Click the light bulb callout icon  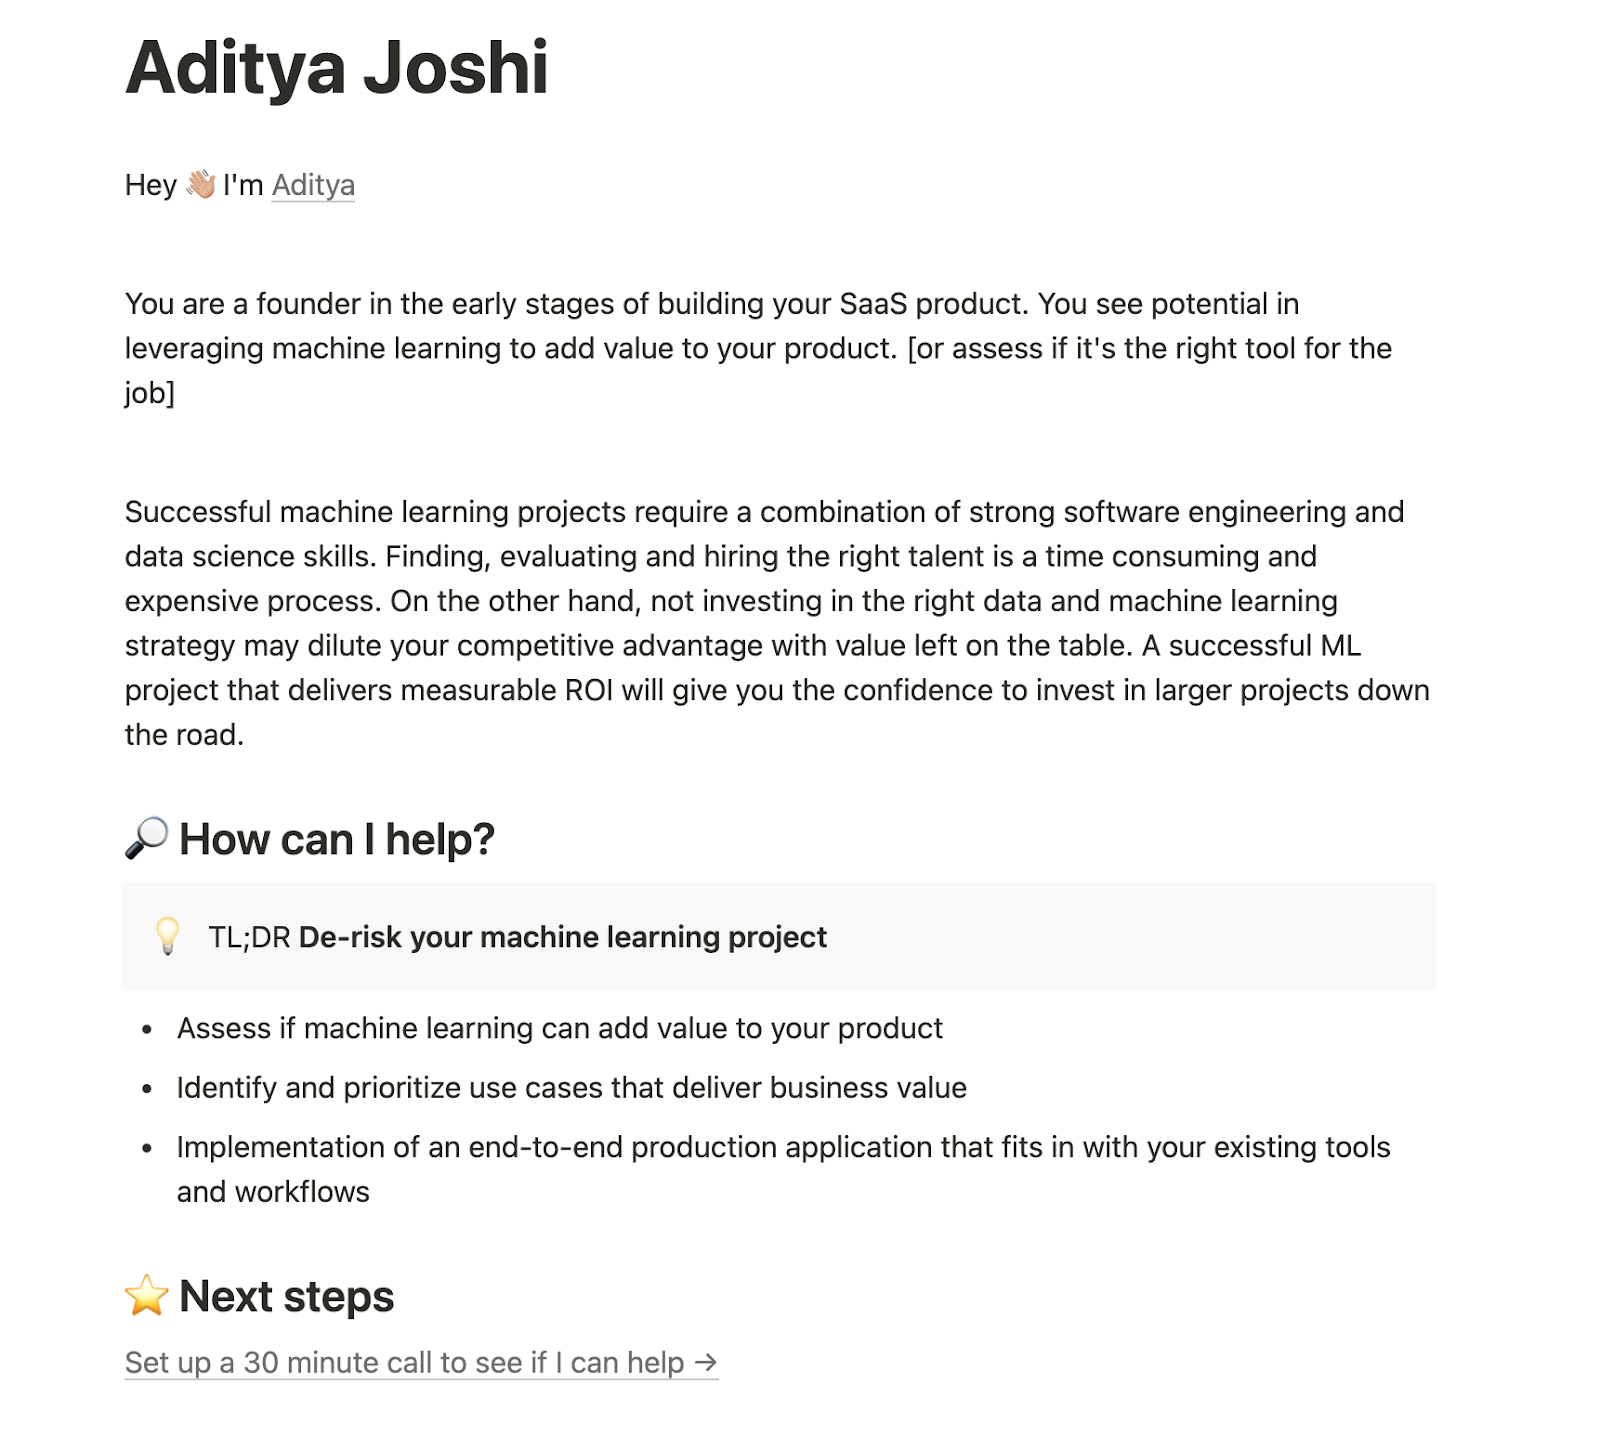[x=167, y=936]
